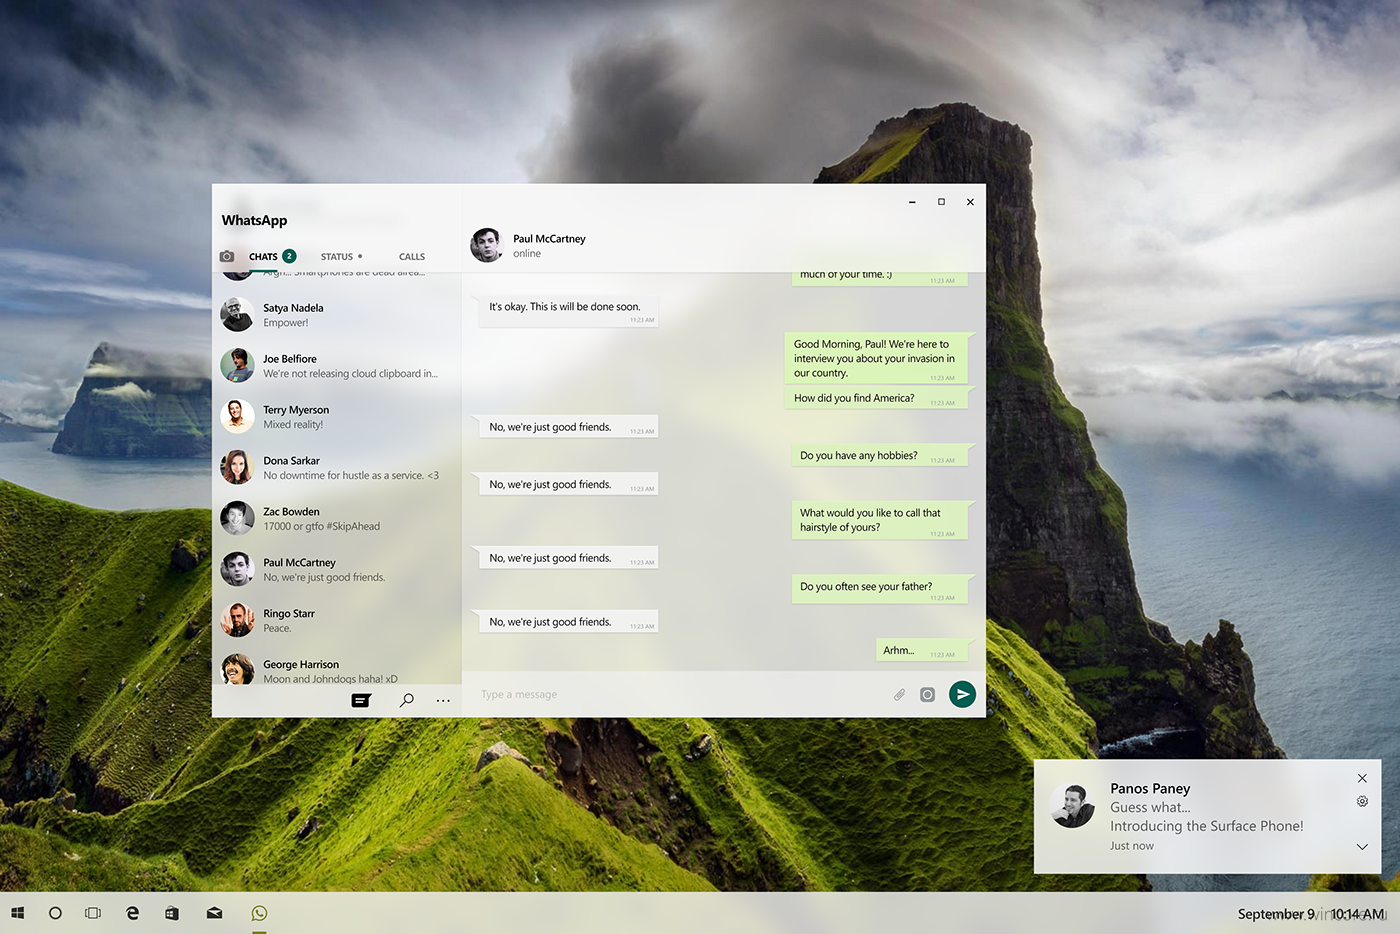Attach a file with paperclip icon
The image size is (1400, 934).
tap(899, 694)
